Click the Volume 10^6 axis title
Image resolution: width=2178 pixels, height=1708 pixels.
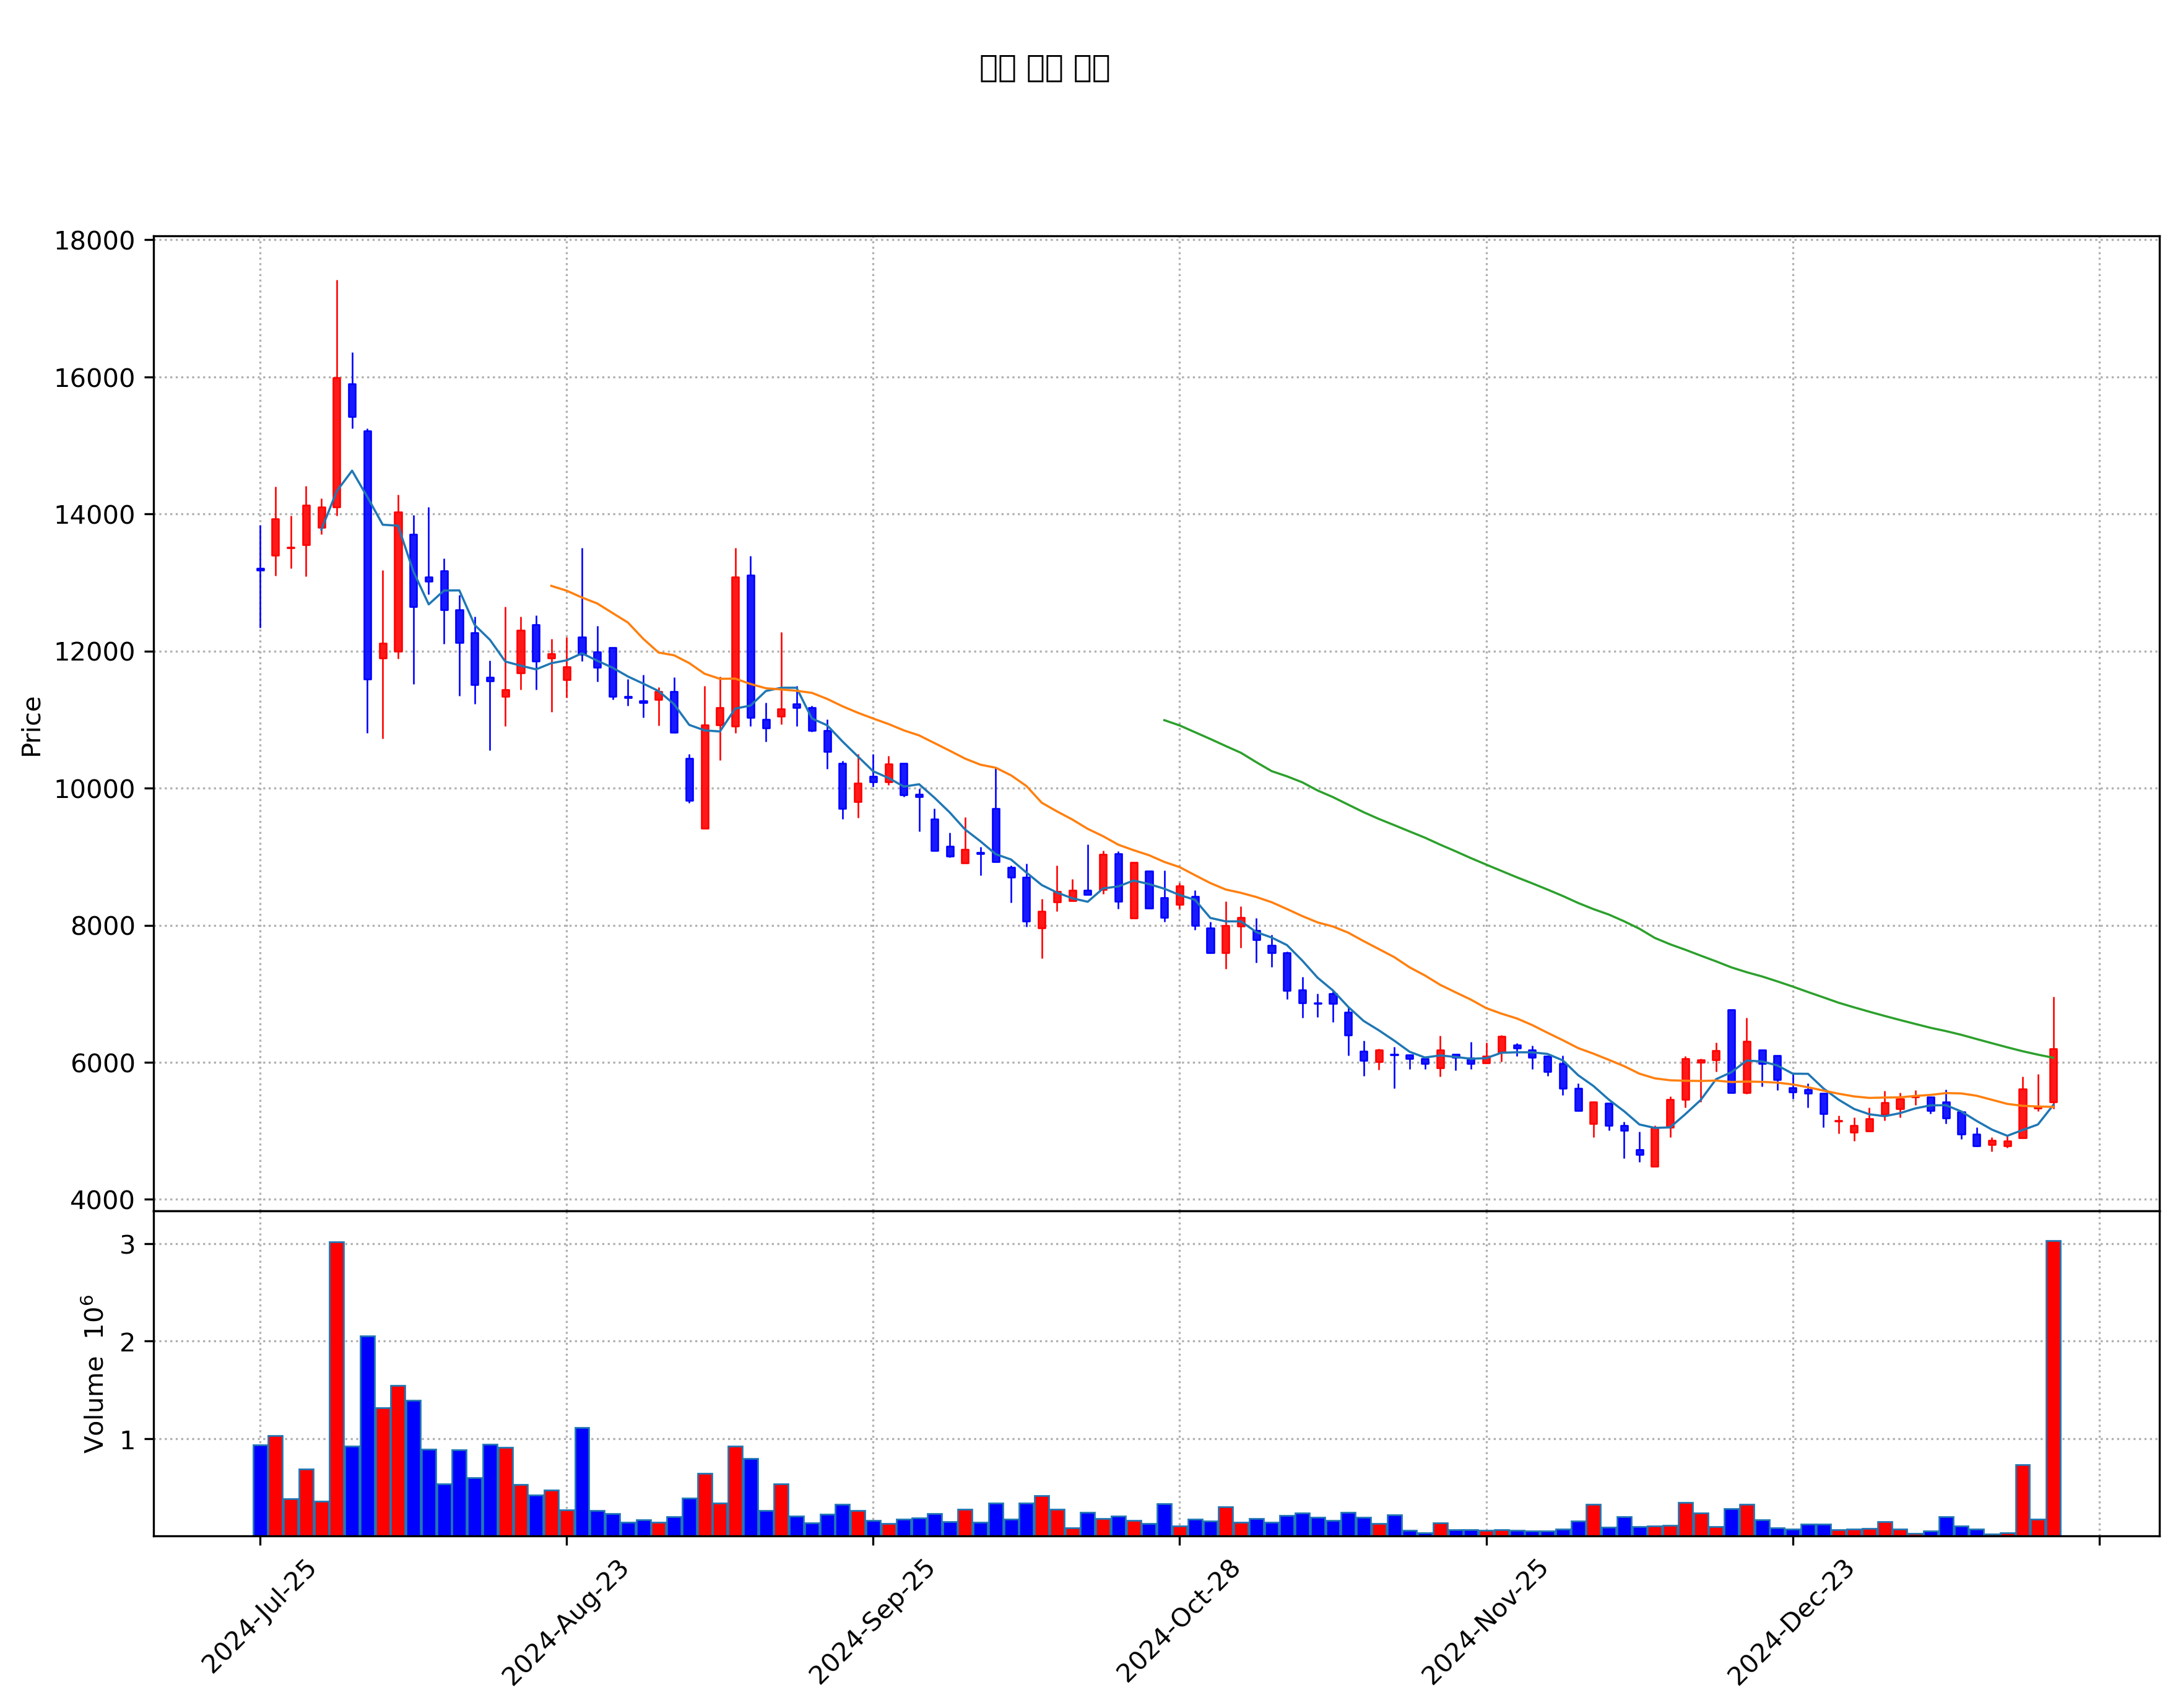pyautogui.click(x=94, y=1374)
